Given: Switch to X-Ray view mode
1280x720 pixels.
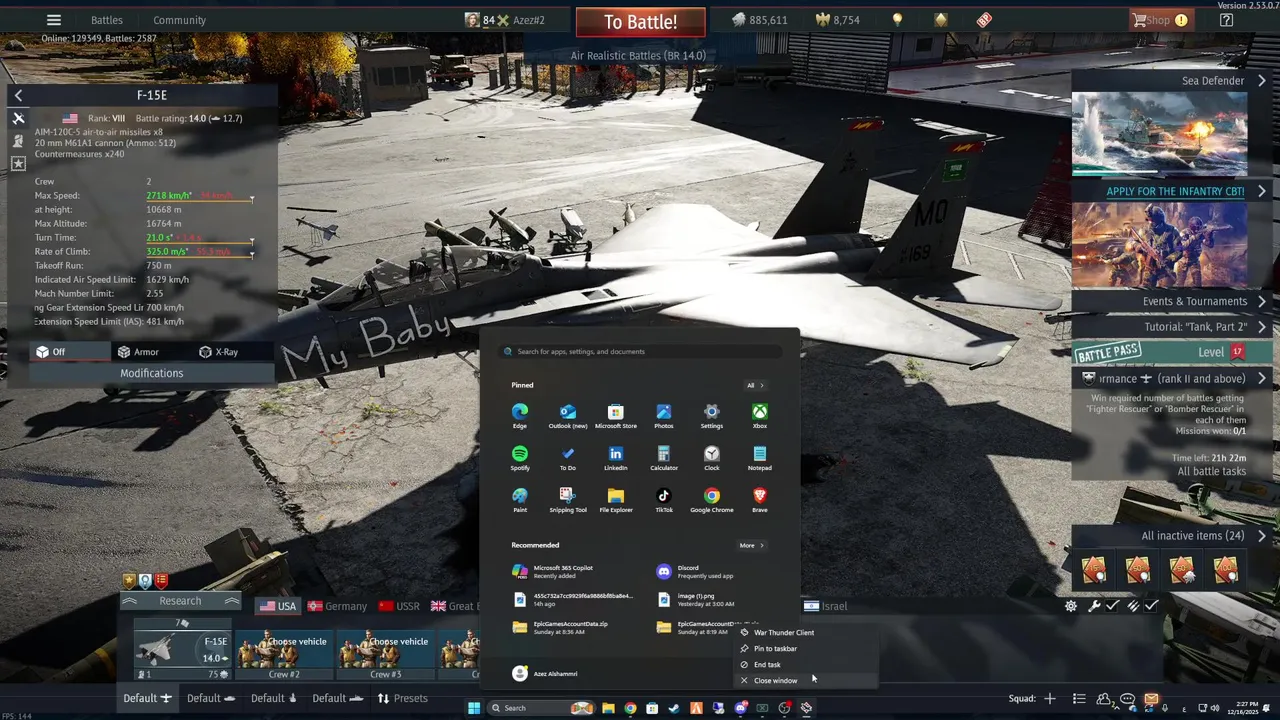Looking at the screenshot, I should tap(218, 352).
